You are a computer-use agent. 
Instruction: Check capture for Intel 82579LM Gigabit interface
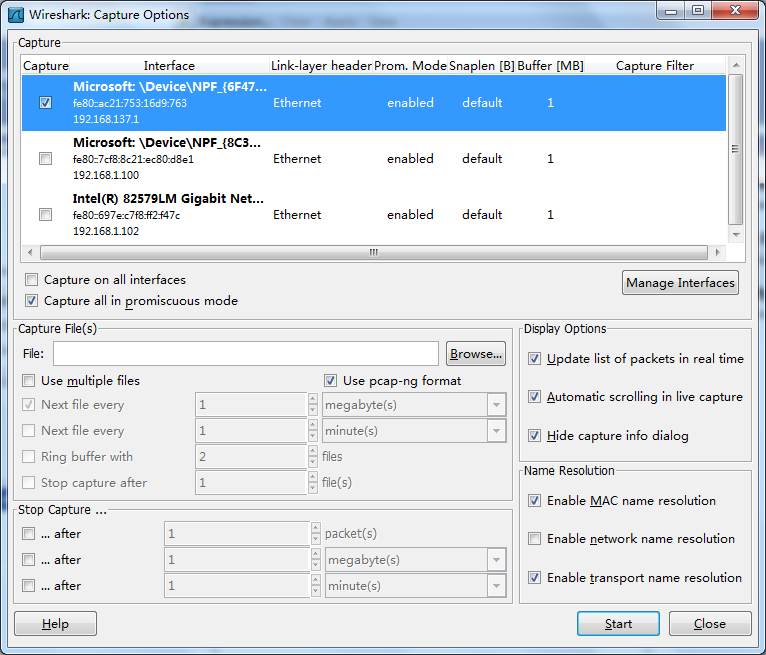point(45,214)
